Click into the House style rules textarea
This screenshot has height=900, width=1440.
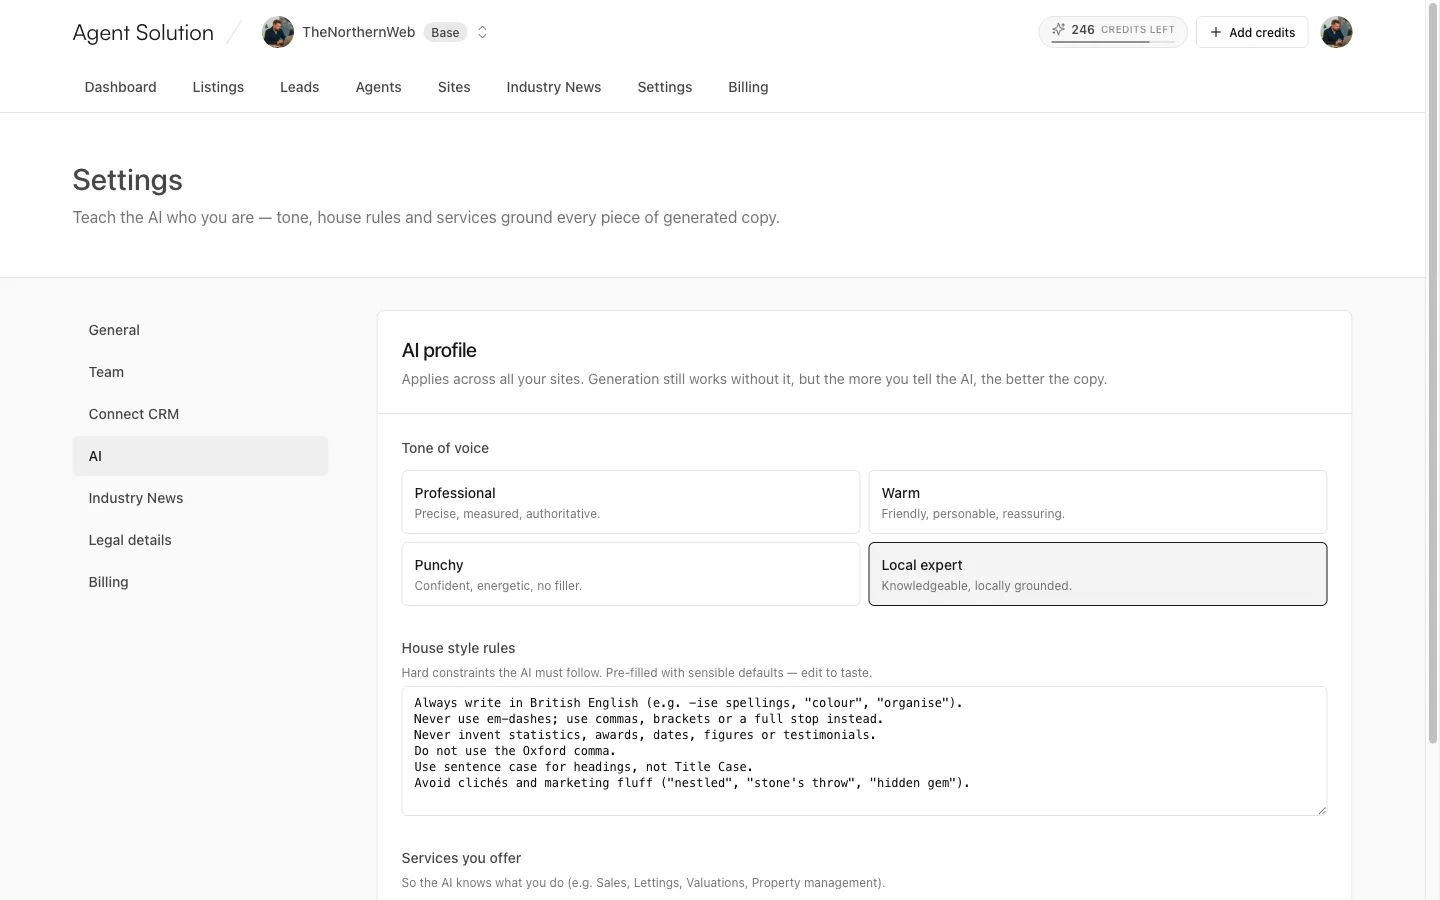tap(864, 751)
